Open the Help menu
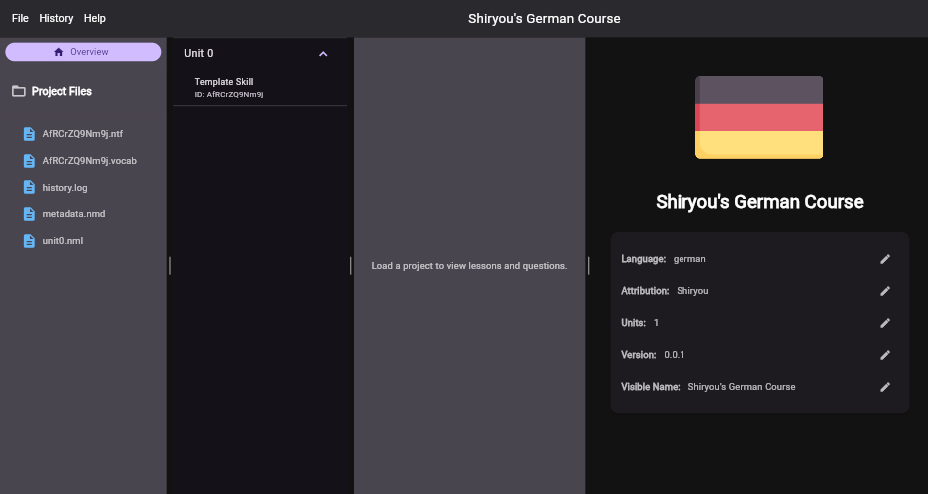This screenshot has width=929, height=494. pos(95,18)
